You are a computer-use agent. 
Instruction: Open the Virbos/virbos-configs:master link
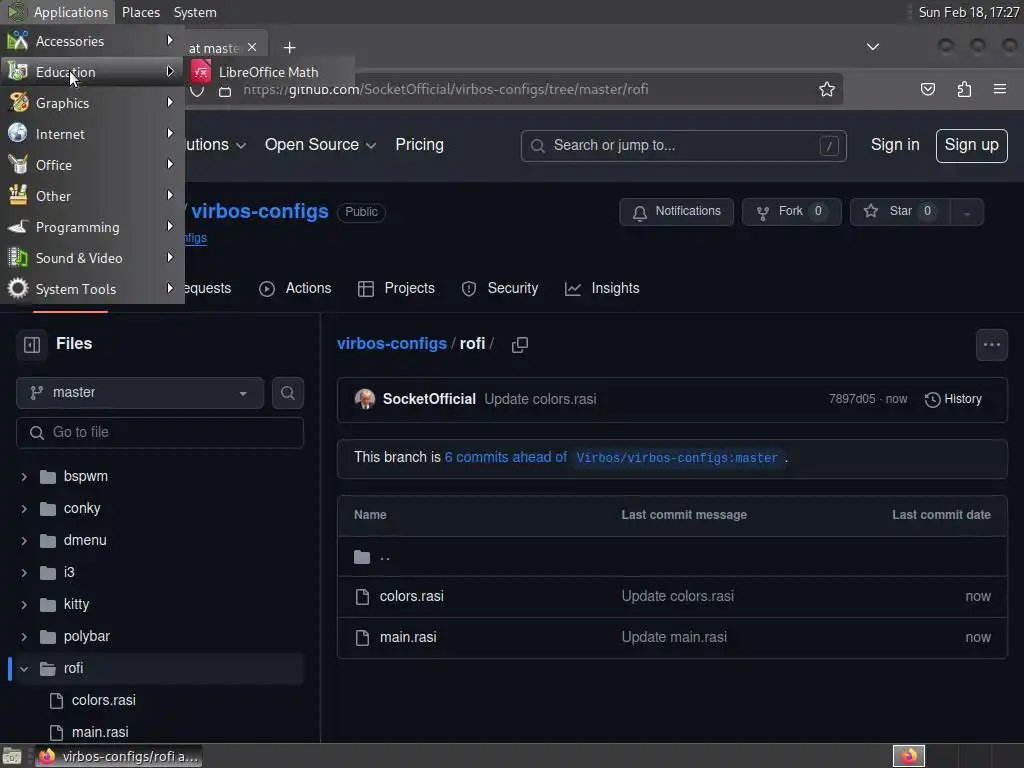tap(677, 458)
